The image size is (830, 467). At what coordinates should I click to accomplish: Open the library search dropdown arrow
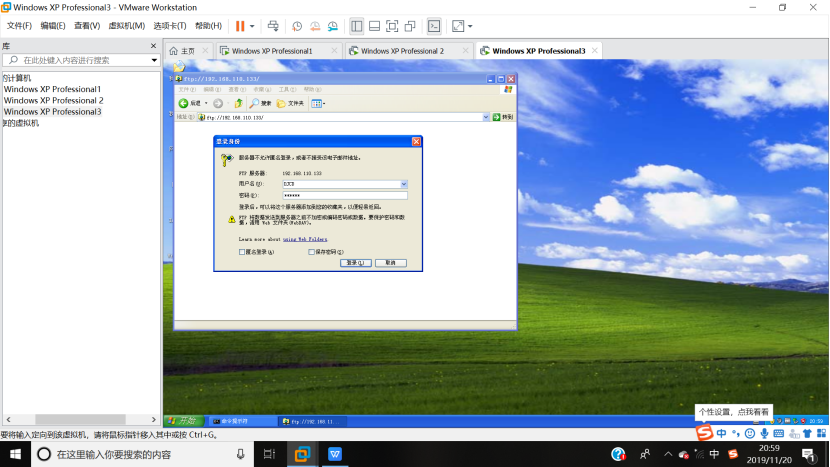point(154,60)
